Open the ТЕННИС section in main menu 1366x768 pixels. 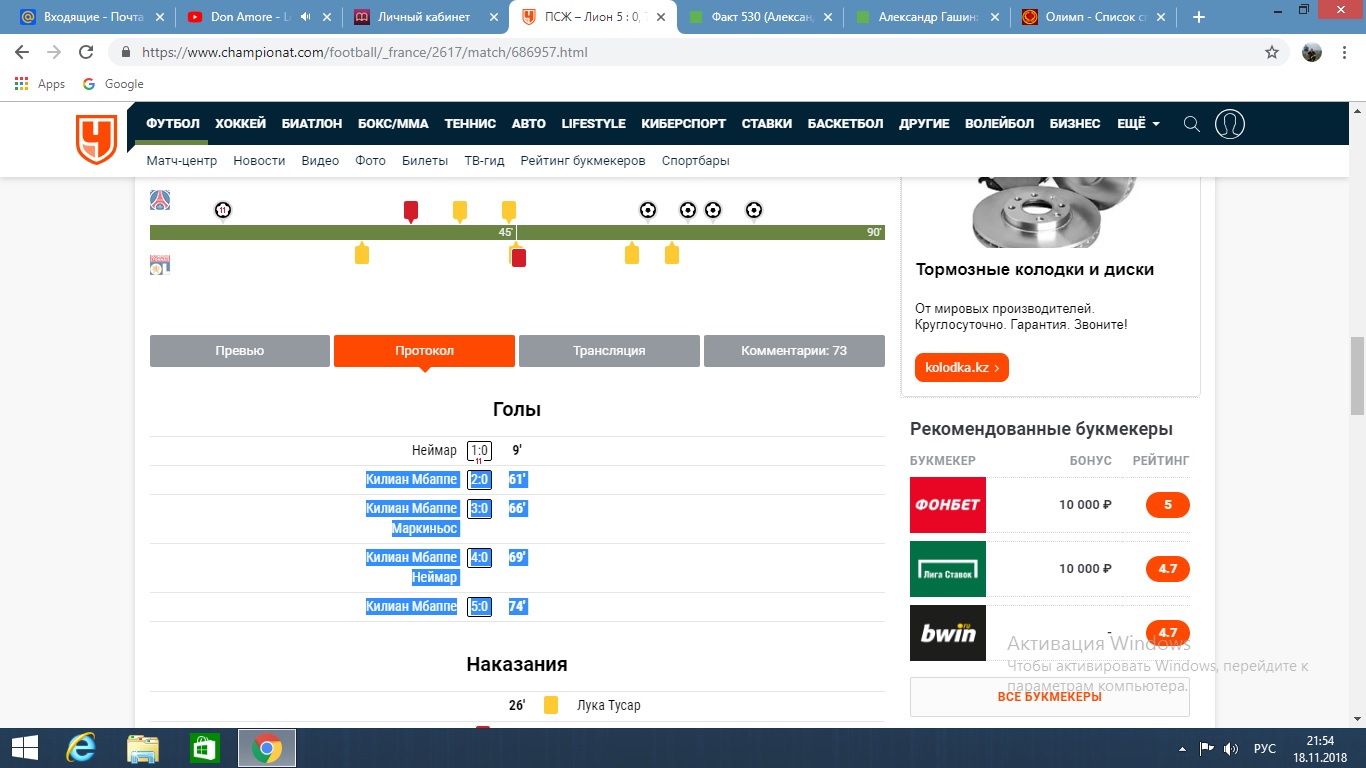coord(470,124)
